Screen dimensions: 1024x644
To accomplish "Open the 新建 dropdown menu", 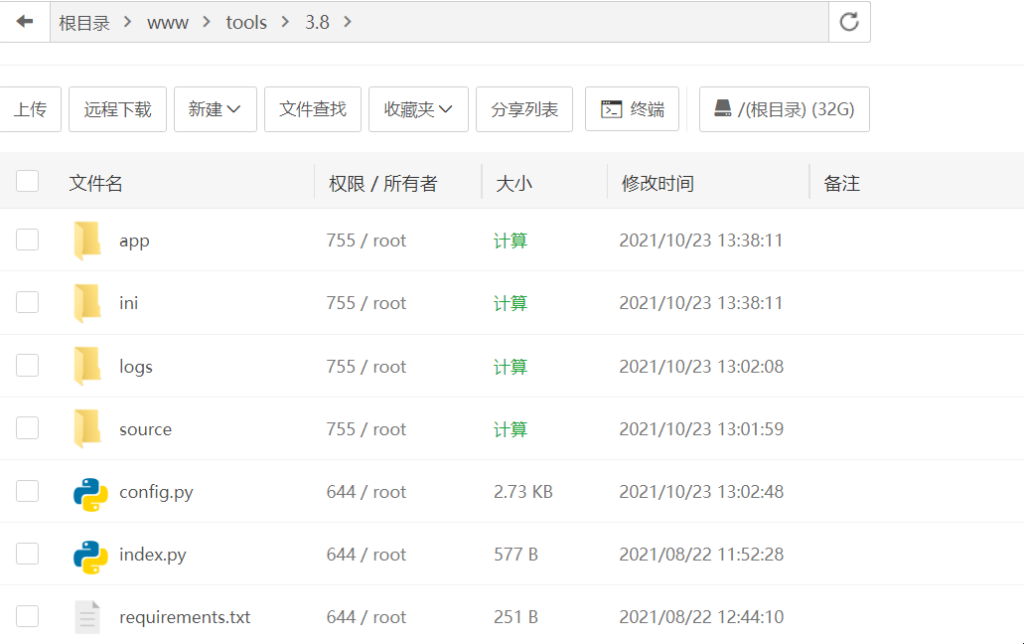I will (214, 108).
